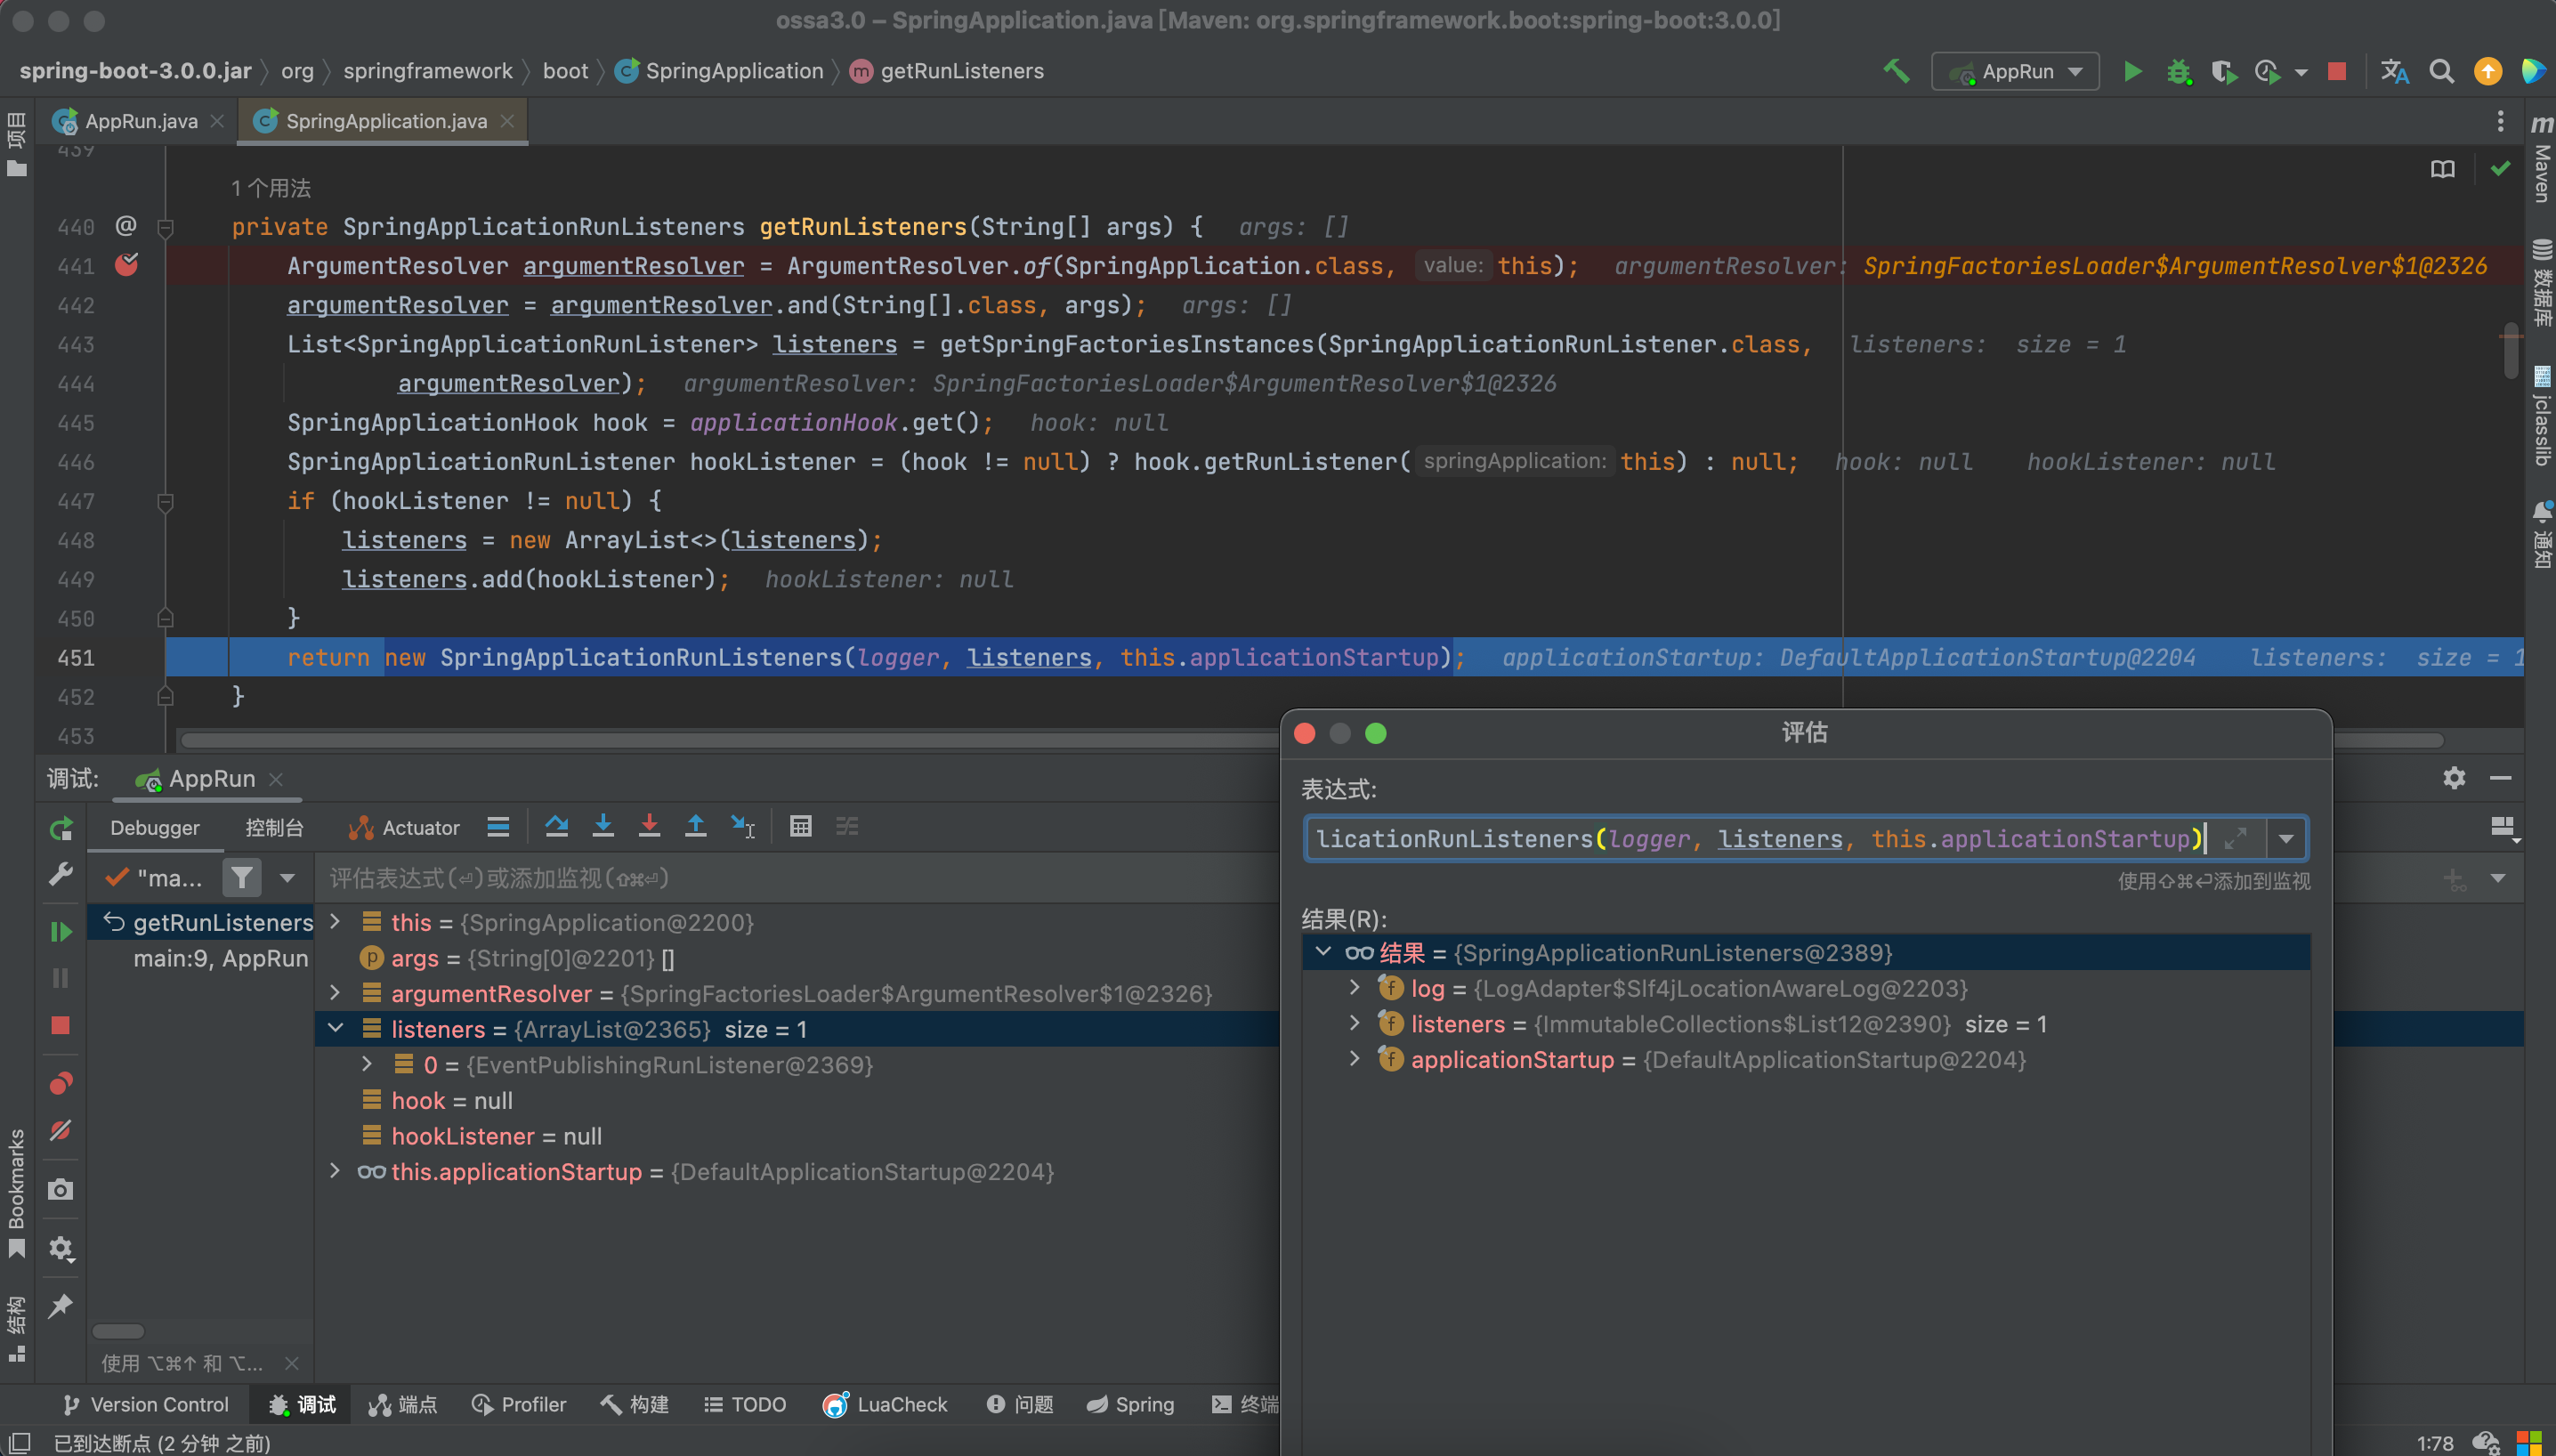Screen dimensions: 2556x1456
Task: Click the 关闭 (close) button on 评估 dialog
Action: (x=1306, y=734)
